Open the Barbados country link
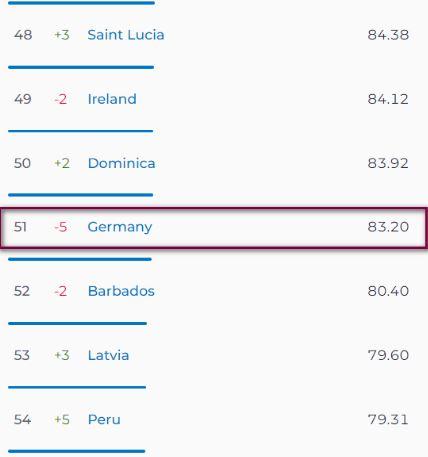Screen dimensions: 428x457 pos(121,291)
